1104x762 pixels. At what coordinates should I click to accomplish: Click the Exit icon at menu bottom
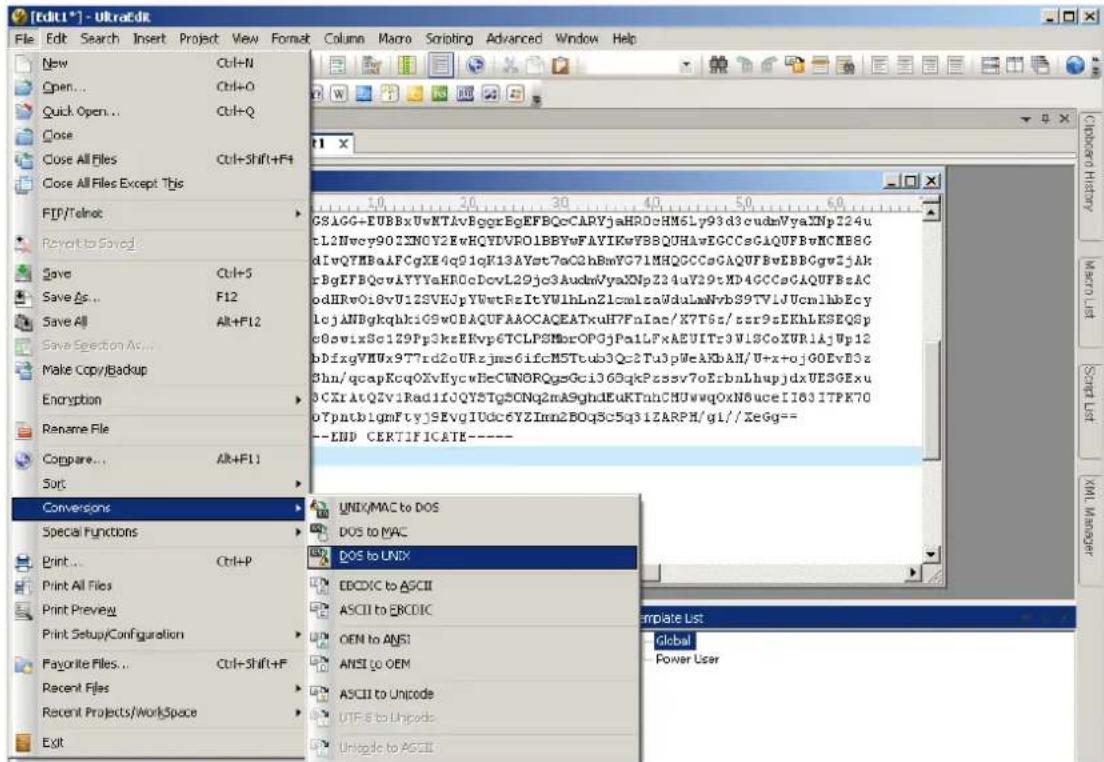(x=23, y=742)
